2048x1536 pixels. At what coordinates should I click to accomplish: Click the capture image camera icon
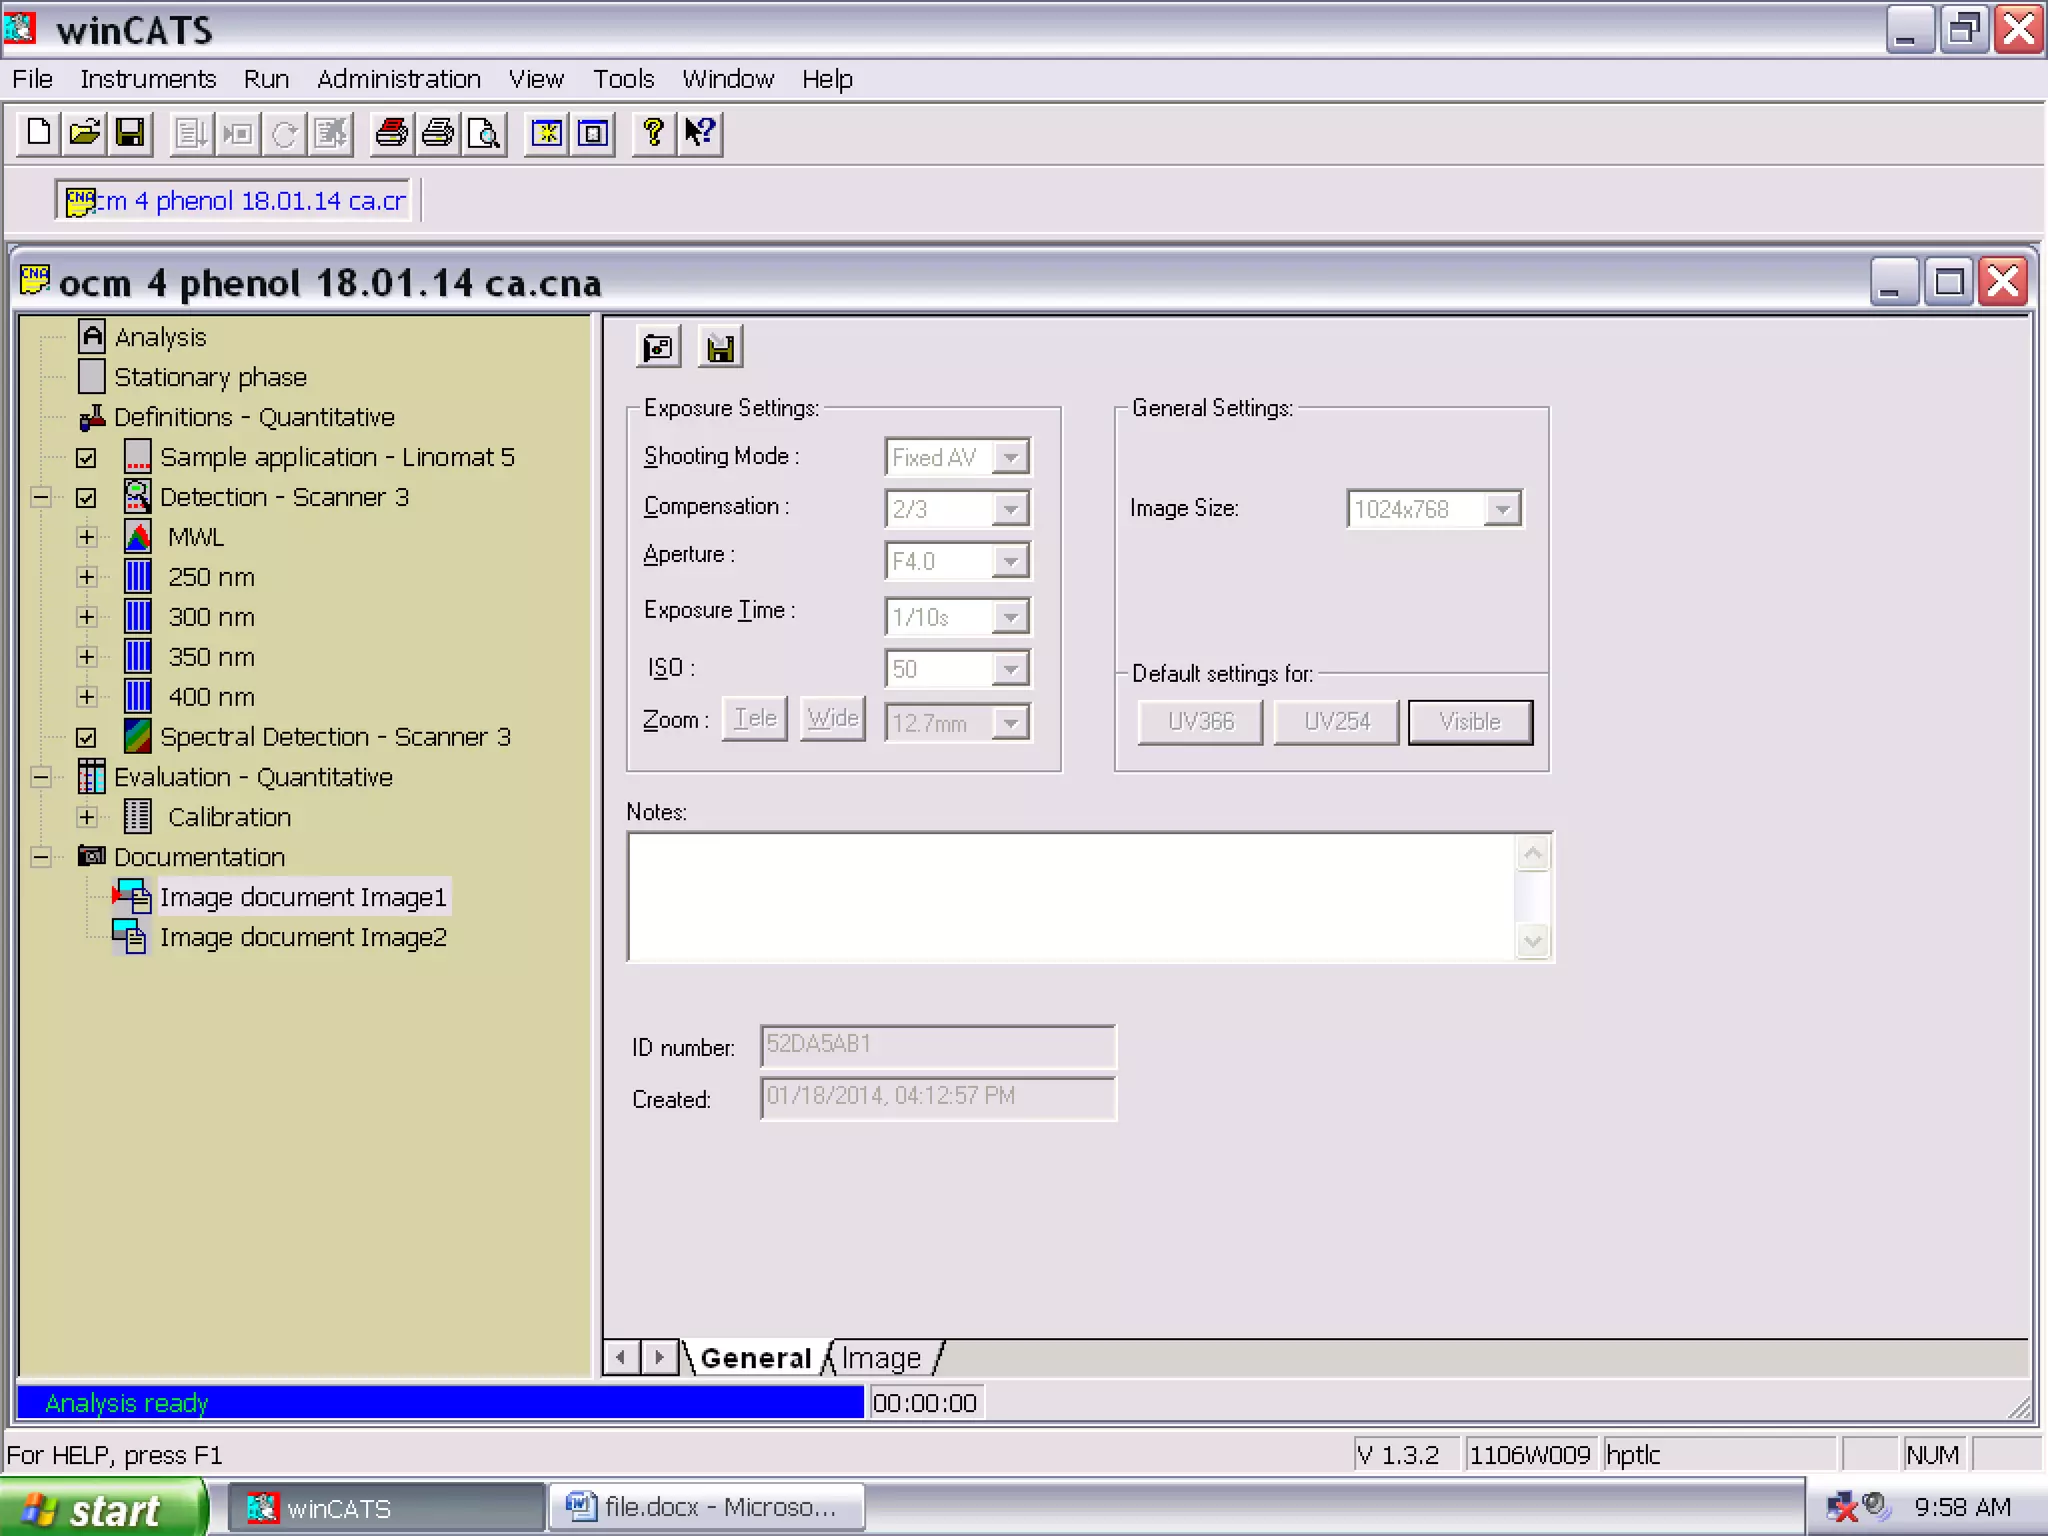point(659,348)
